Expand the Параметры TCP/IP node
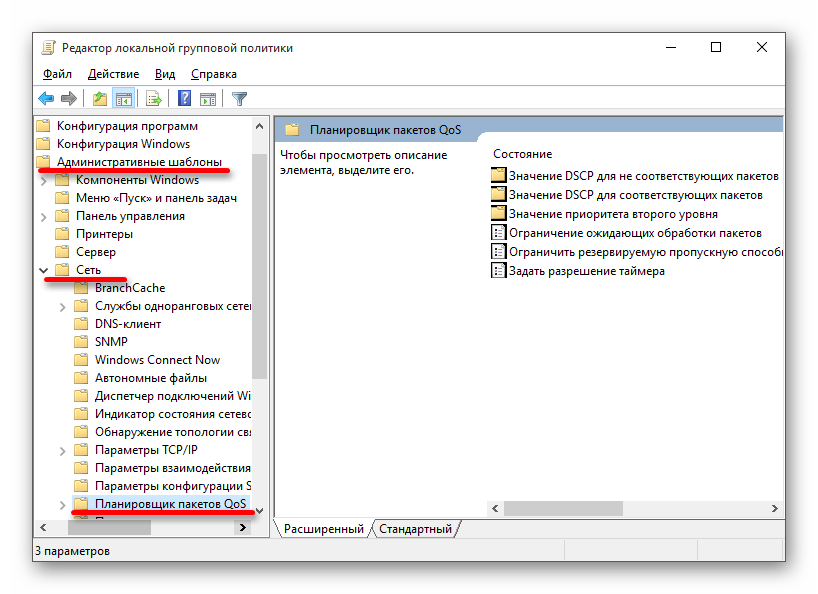 (62, 450)
